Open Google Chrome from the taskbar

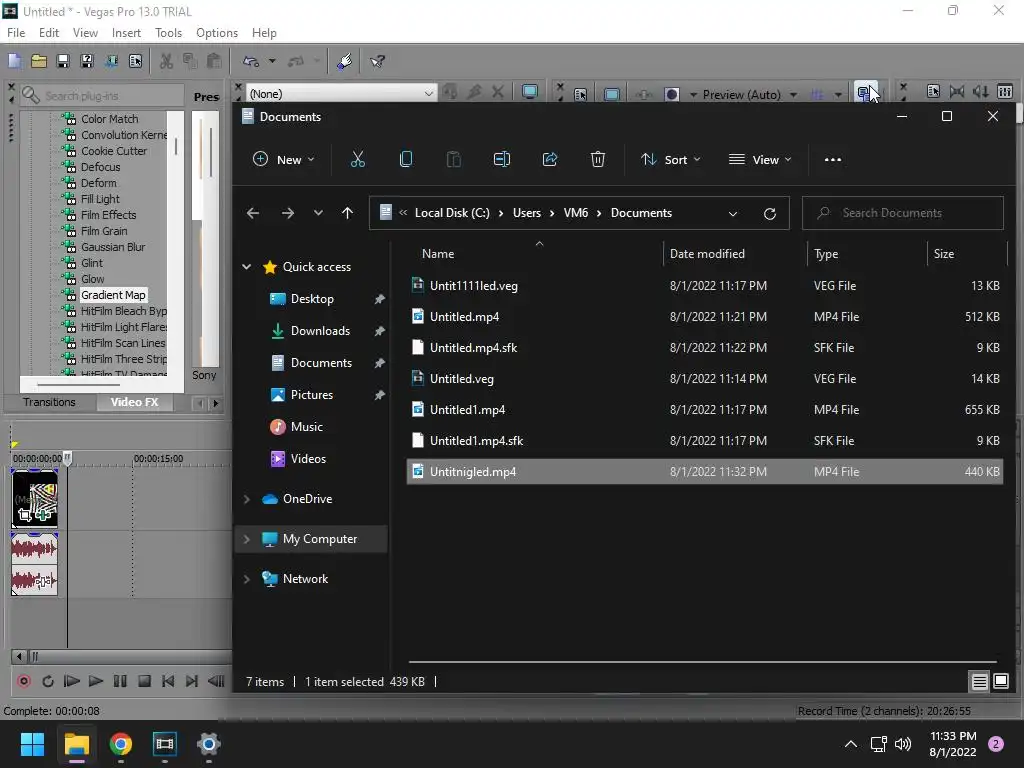(121, 744)
